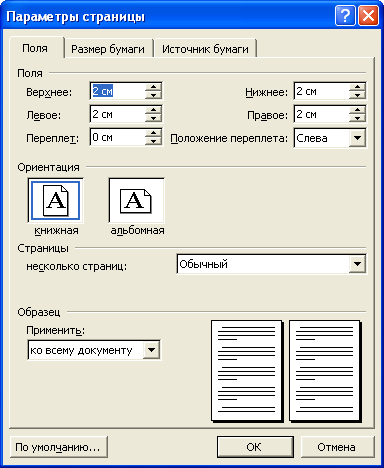Click the Верхнее margin input field
The height and width of the screenshot is (468, 384).
117,91
